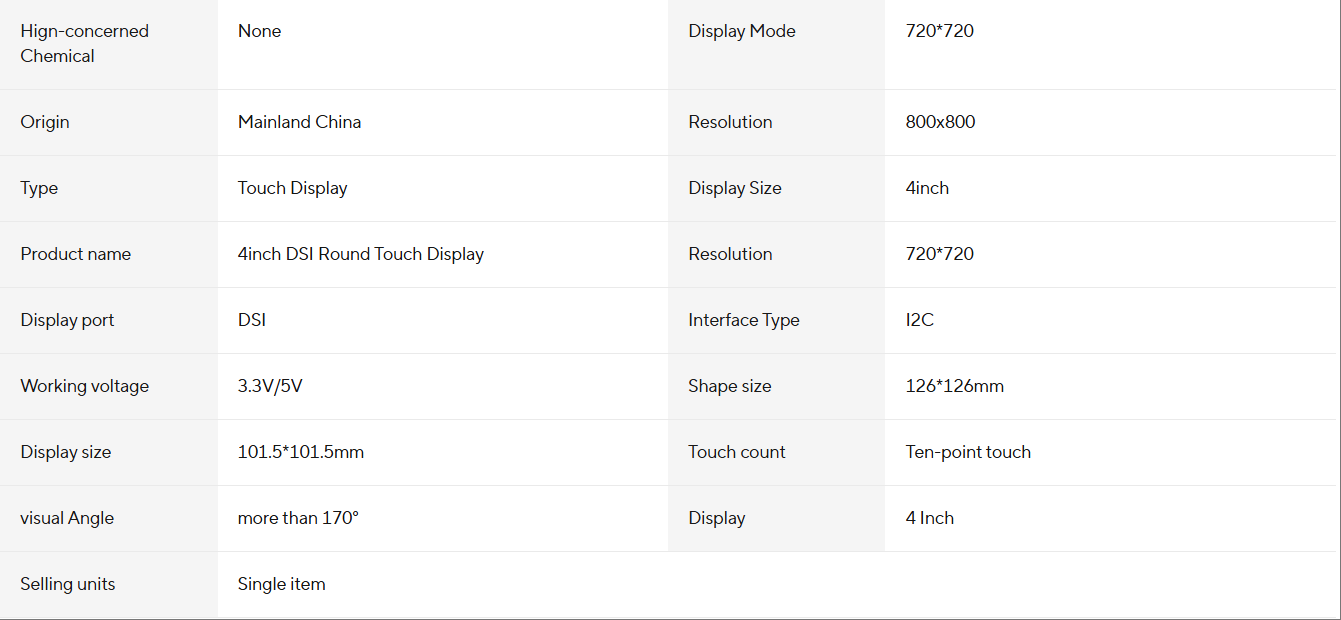The width and height of the screenshot is (1341, 620).
Task: Click the "Hign-concerned Chemical" label cell
Action: (84, 44)
